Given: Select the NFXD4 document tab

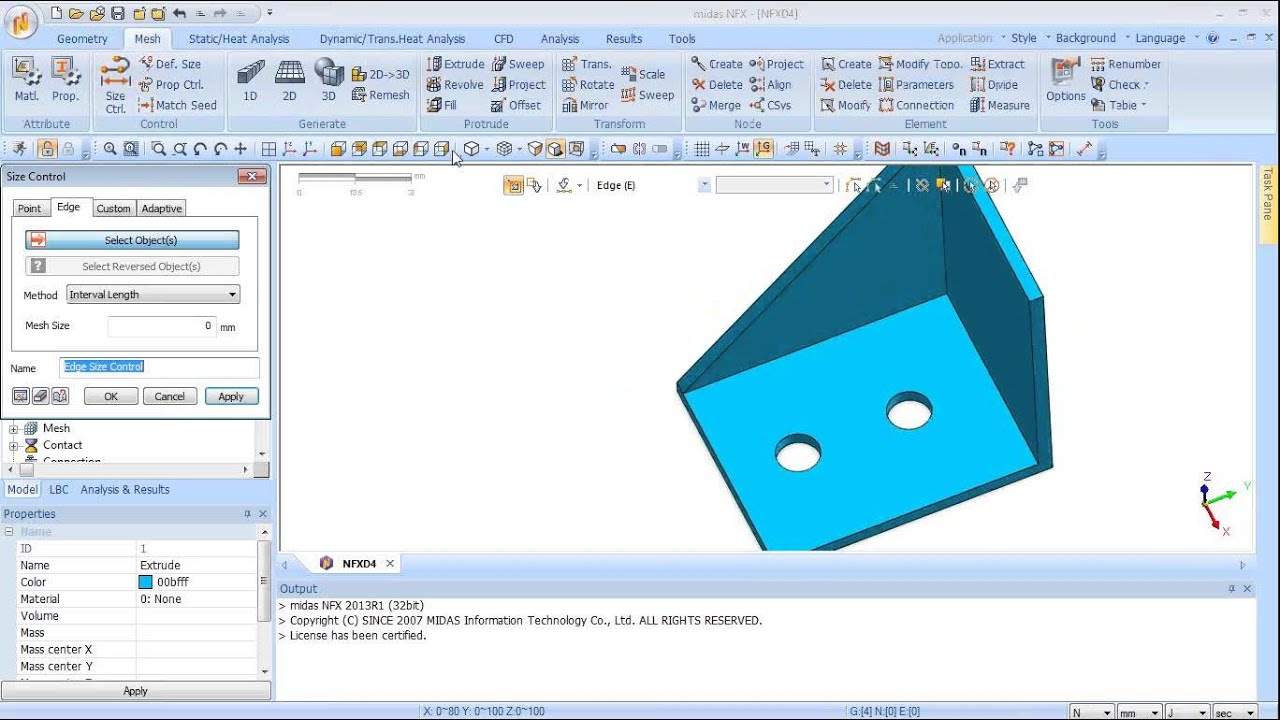Looking at the screenshot, I should 358,564.
